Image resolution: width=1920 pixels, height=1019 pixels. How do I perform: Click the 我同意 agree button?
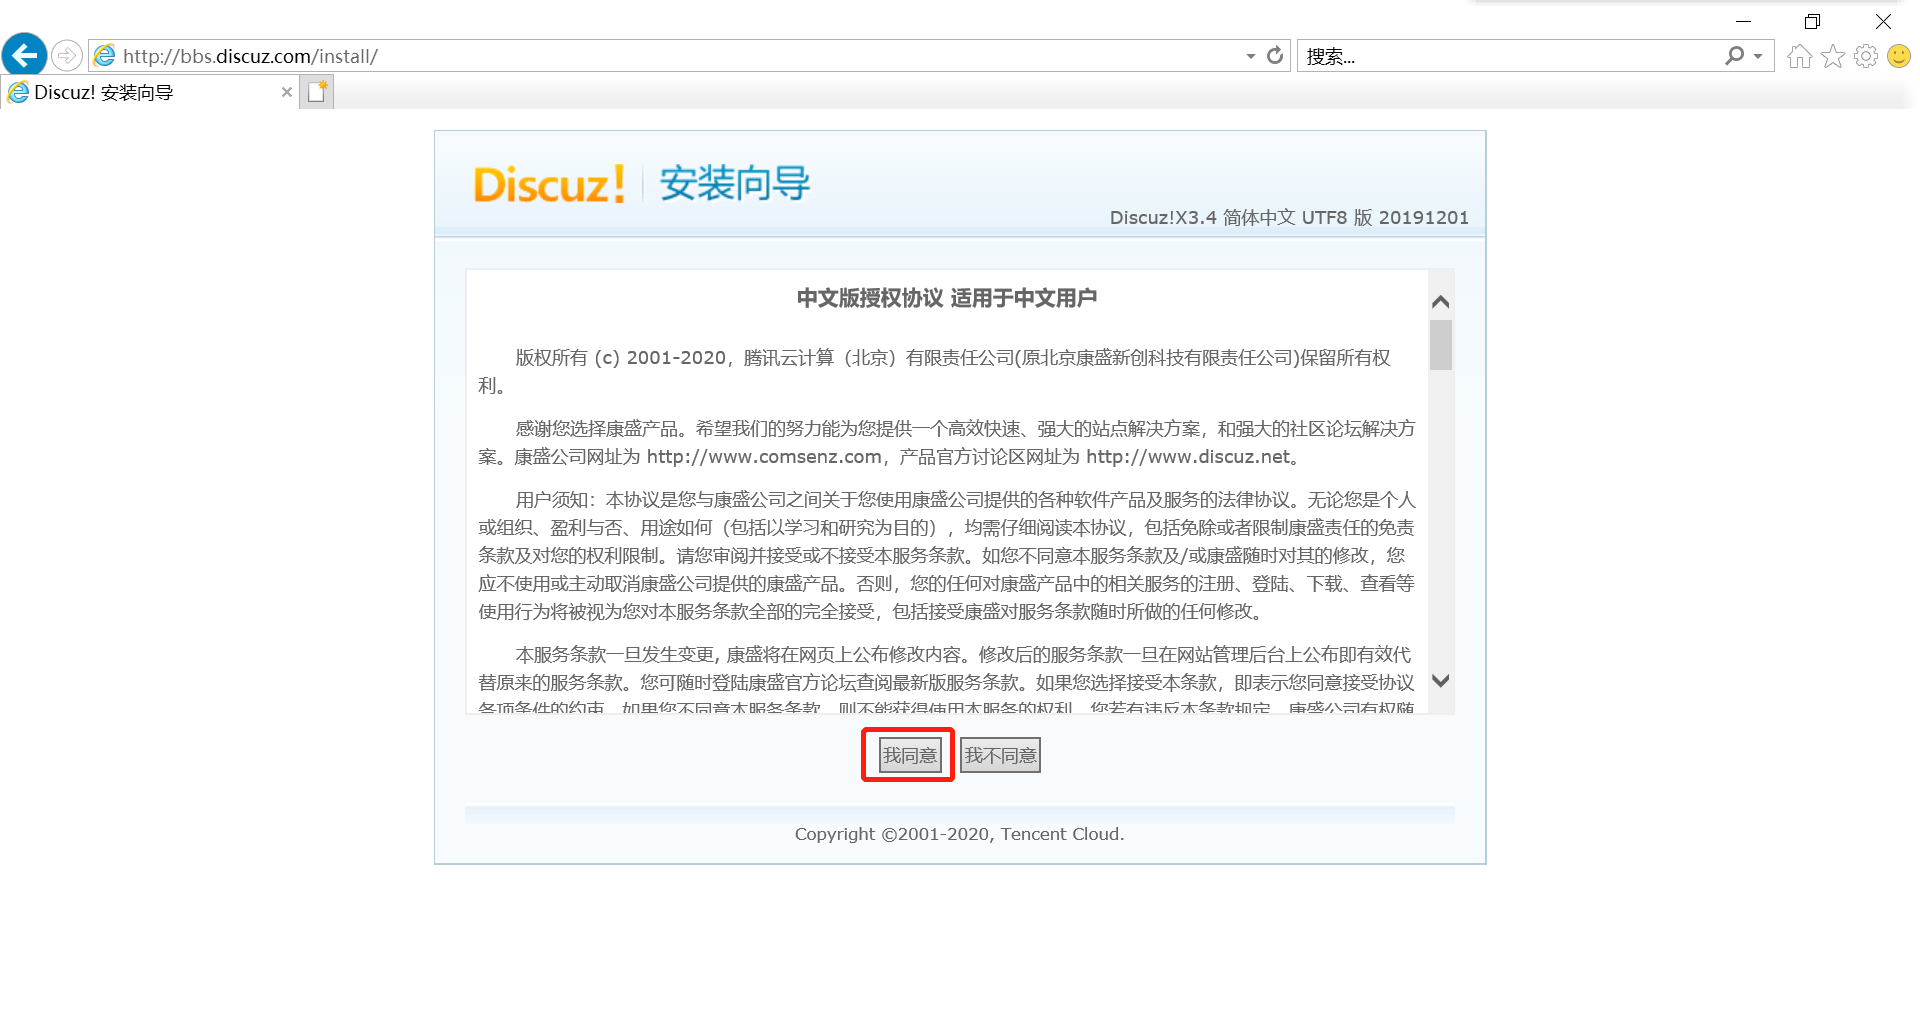909,755
